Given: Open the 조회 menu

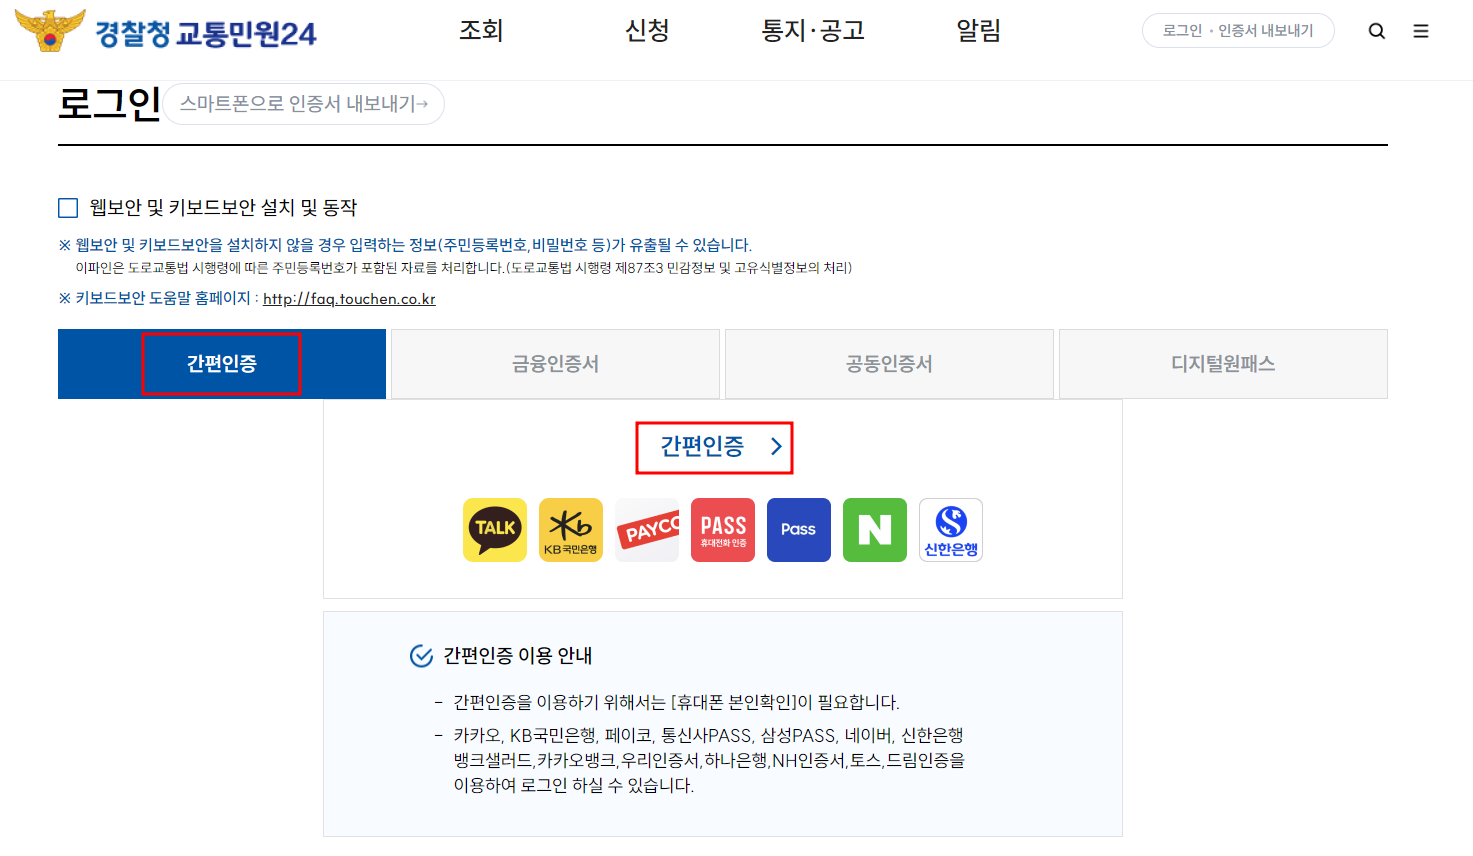Looking at the screenshot, I should click(x=481, y=31).
